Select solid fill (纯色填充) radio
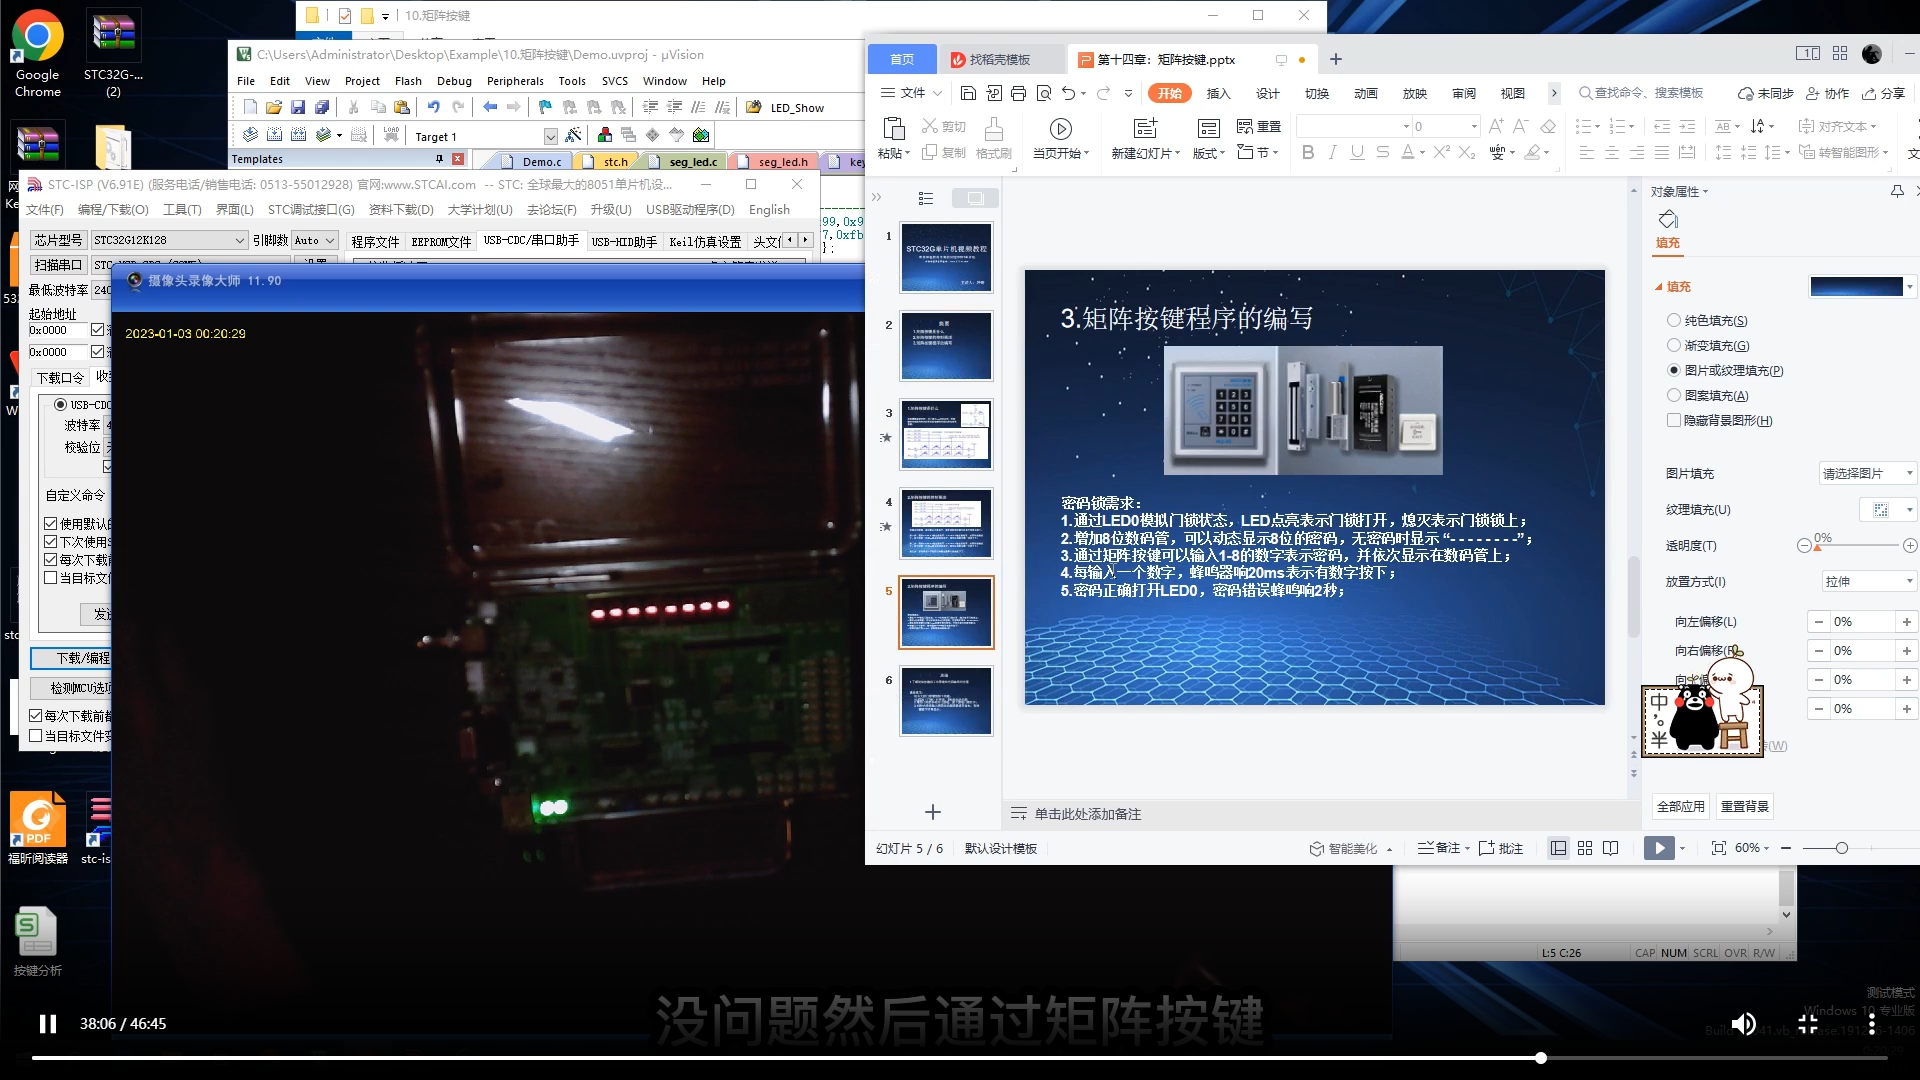The width and height of the screenshot is (1920, 1080). point(1673,320)
